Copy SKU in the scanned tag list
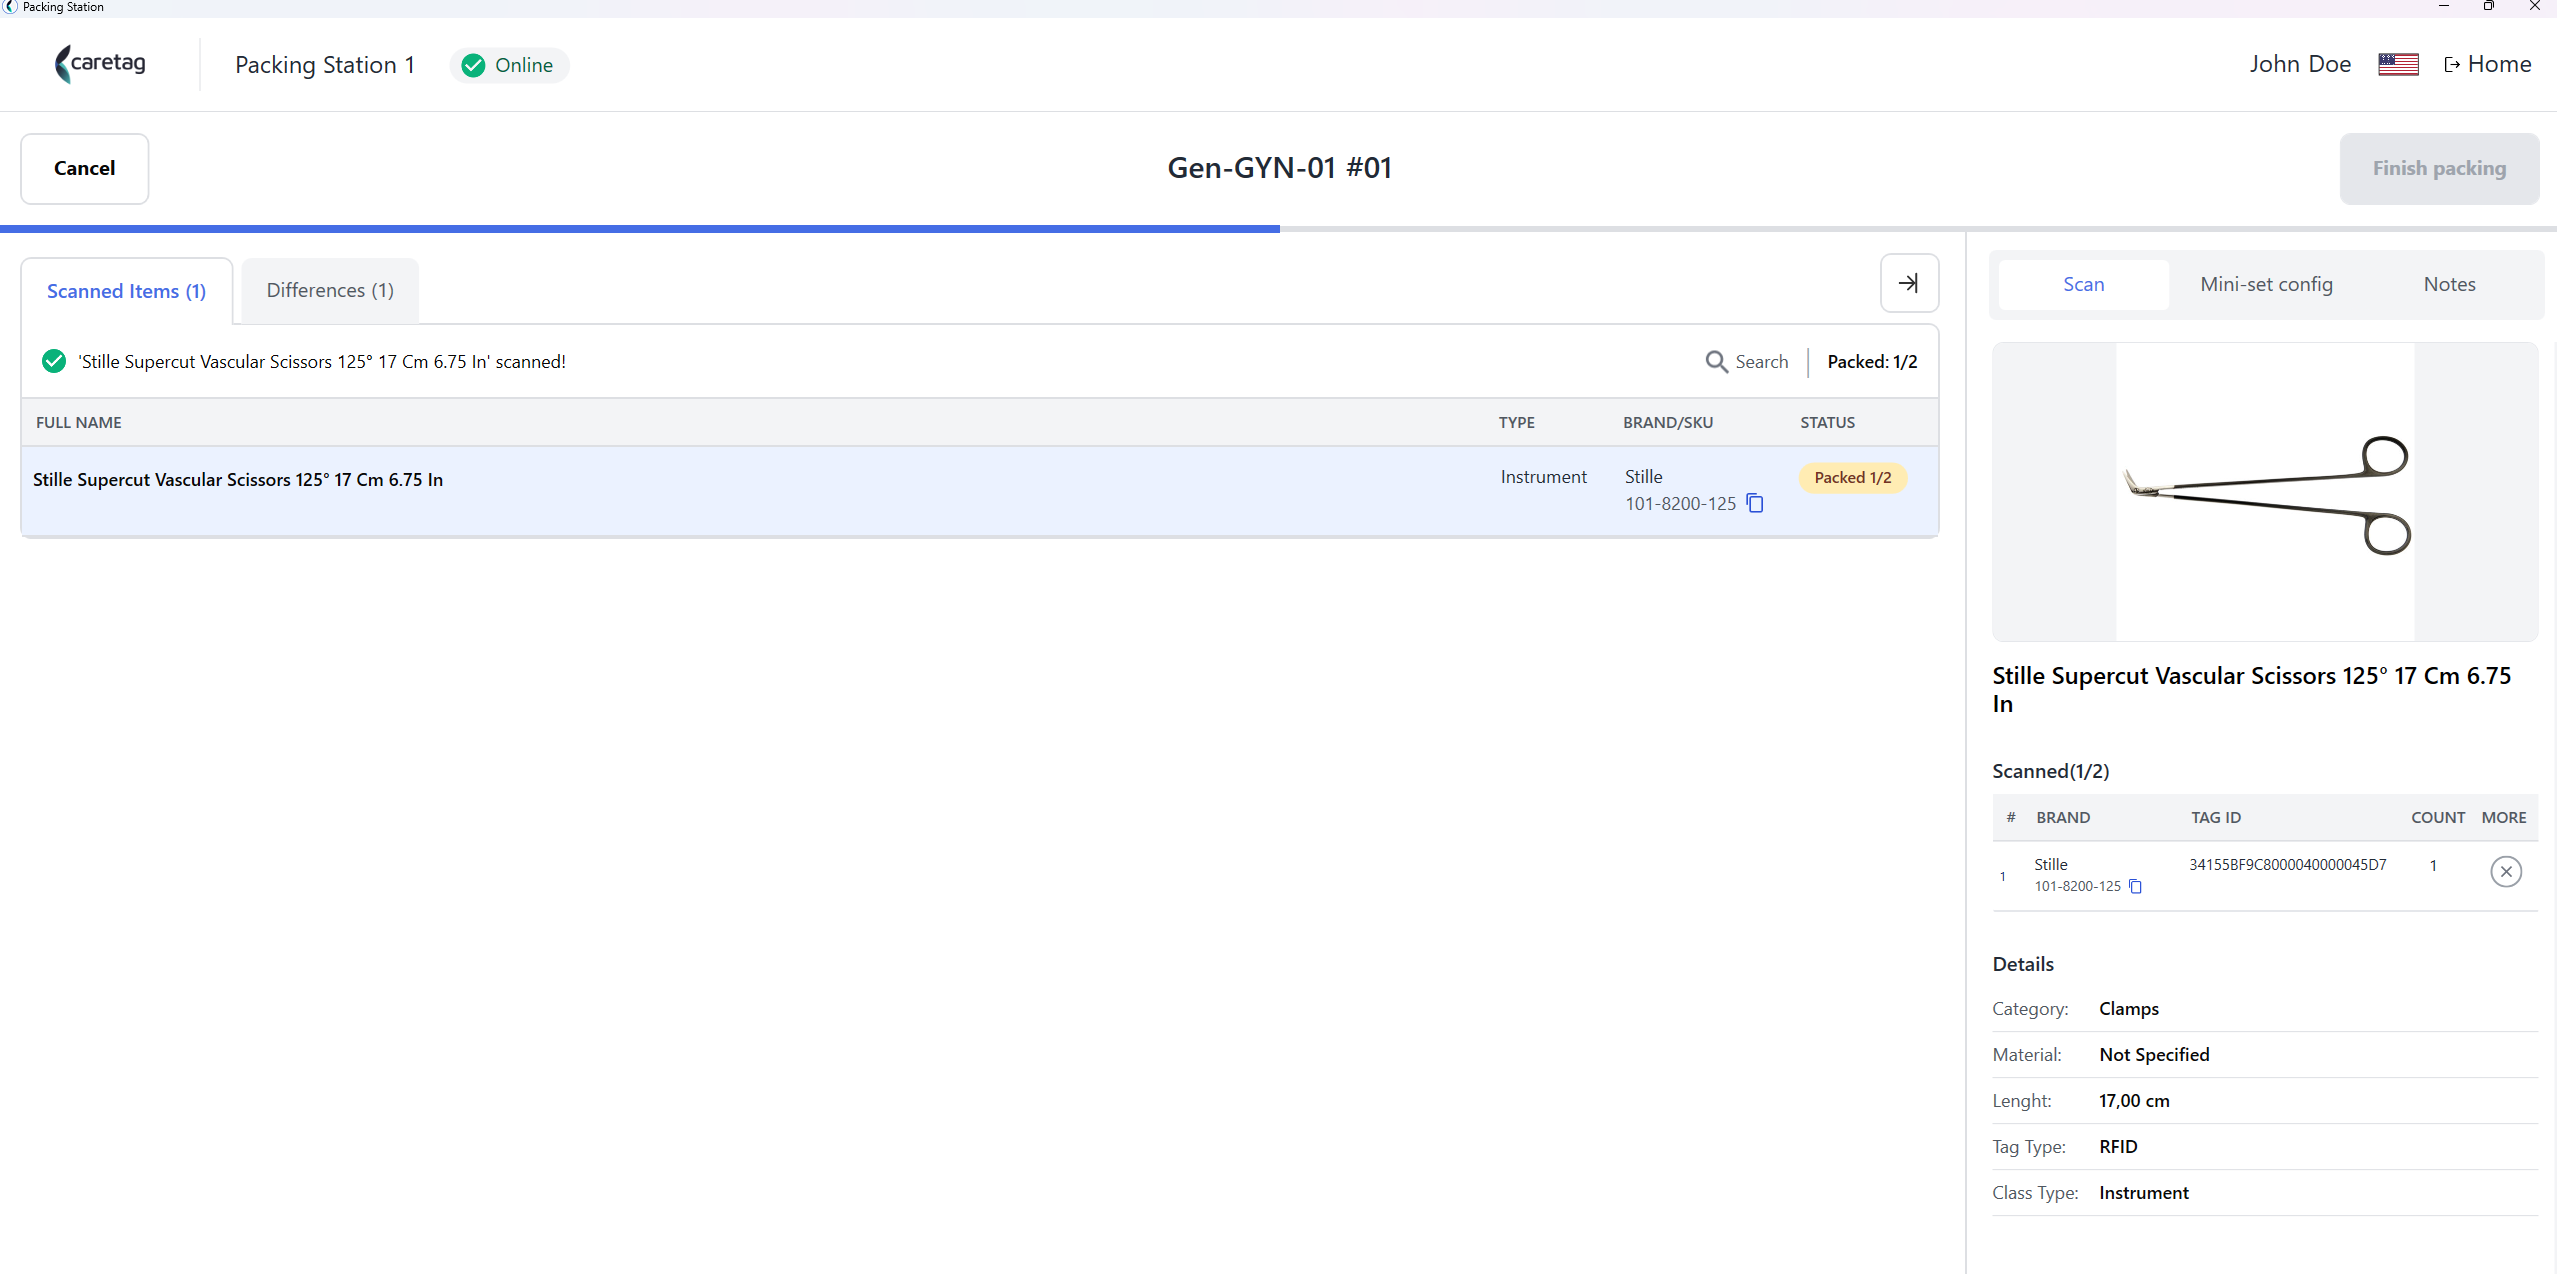This screenshot has height=1274, width=2557. (x=2135, y=886)
